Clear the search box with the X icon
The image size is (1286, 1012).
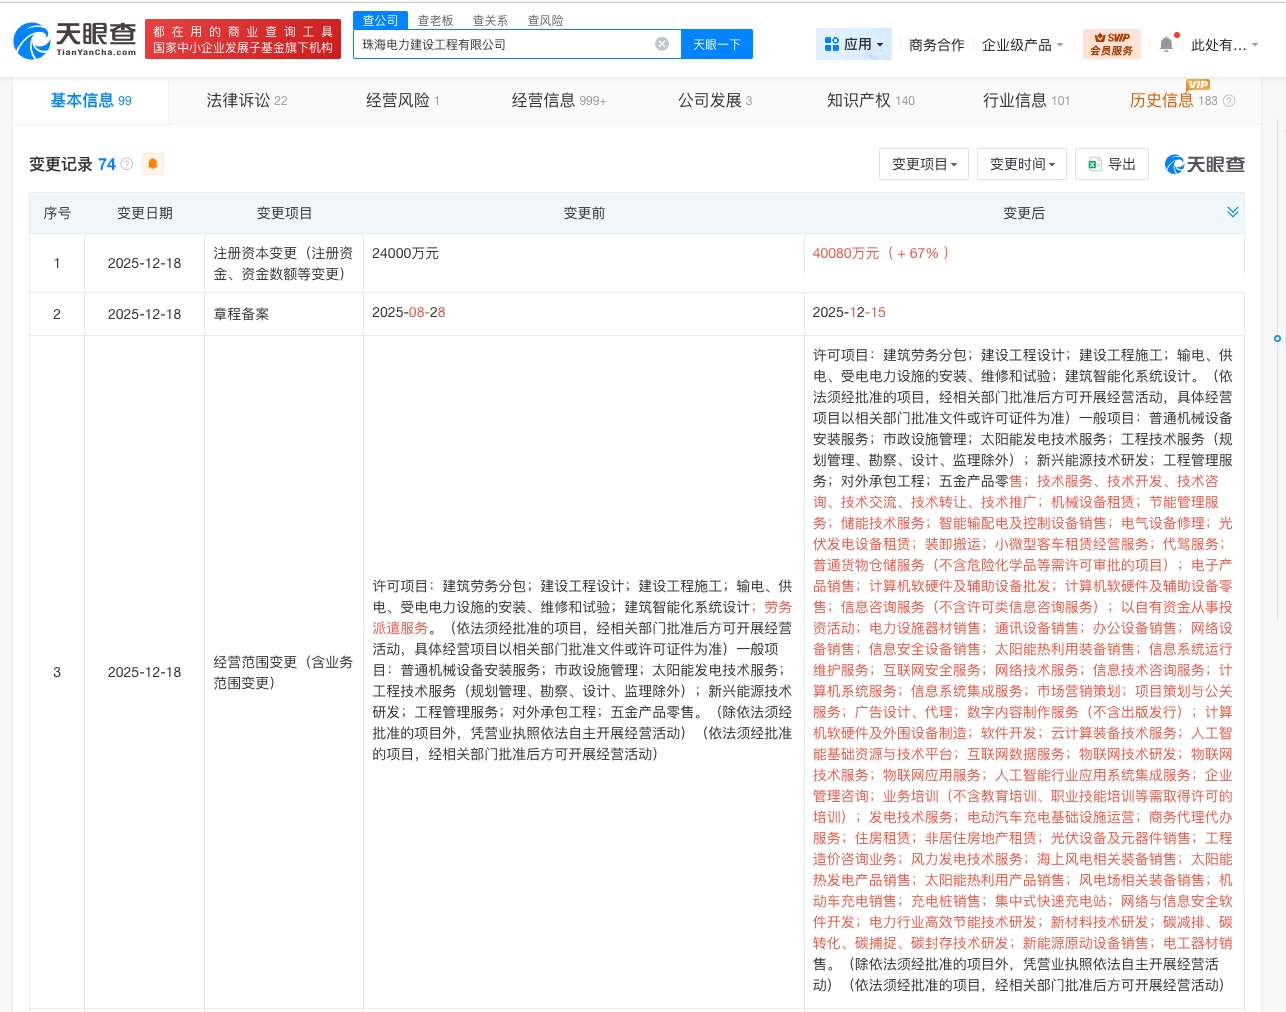(661, 44)
